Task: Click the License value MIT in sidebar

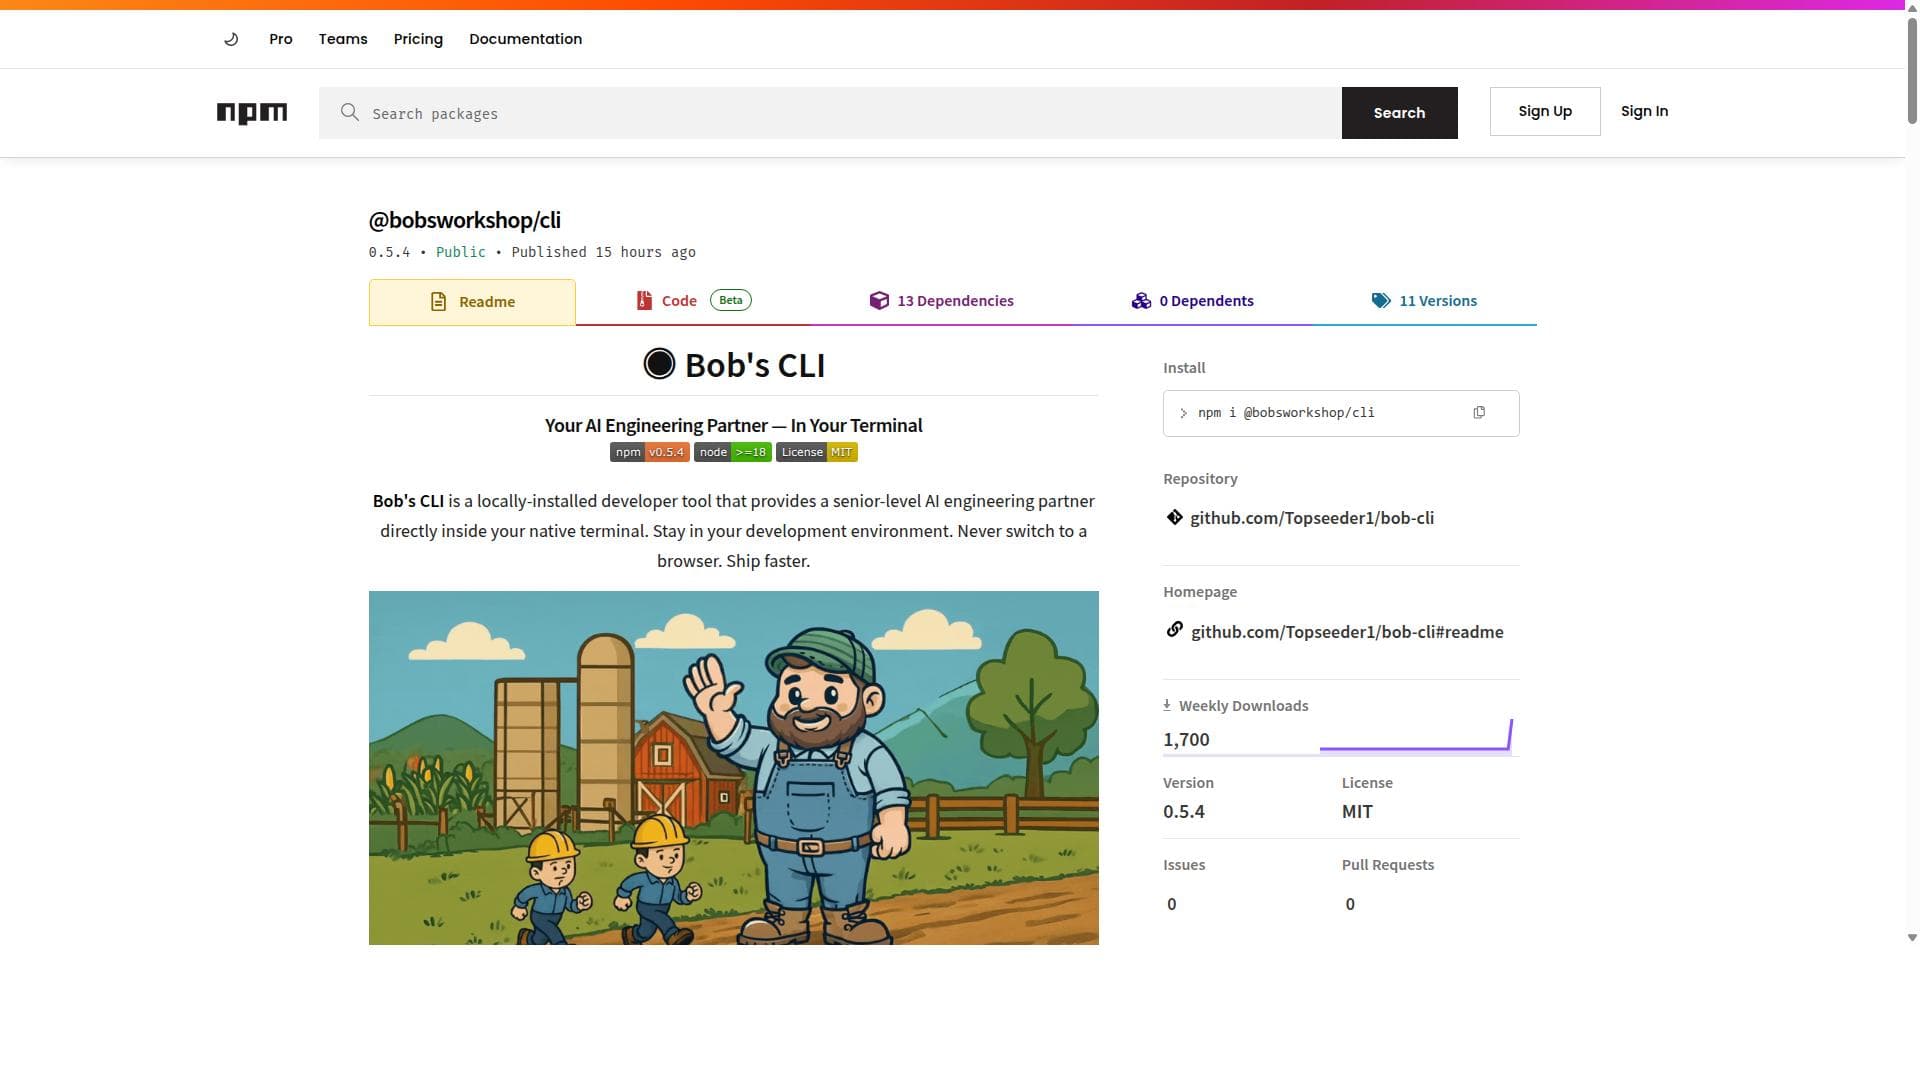Action: [x=1357, y=812]
